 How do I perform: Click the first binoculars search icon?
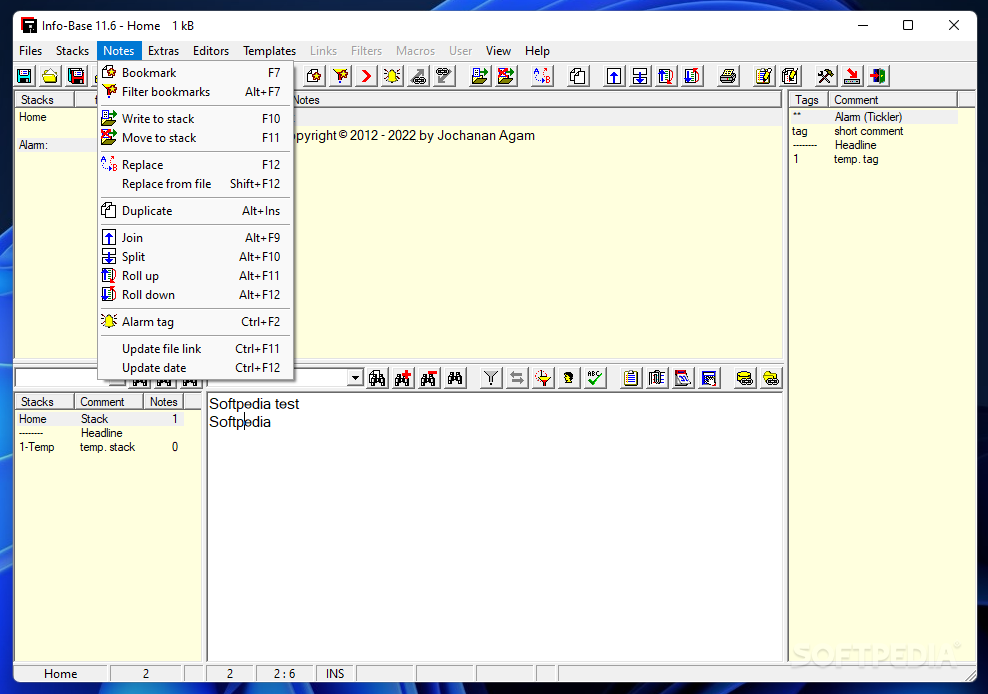pos(377,378)
